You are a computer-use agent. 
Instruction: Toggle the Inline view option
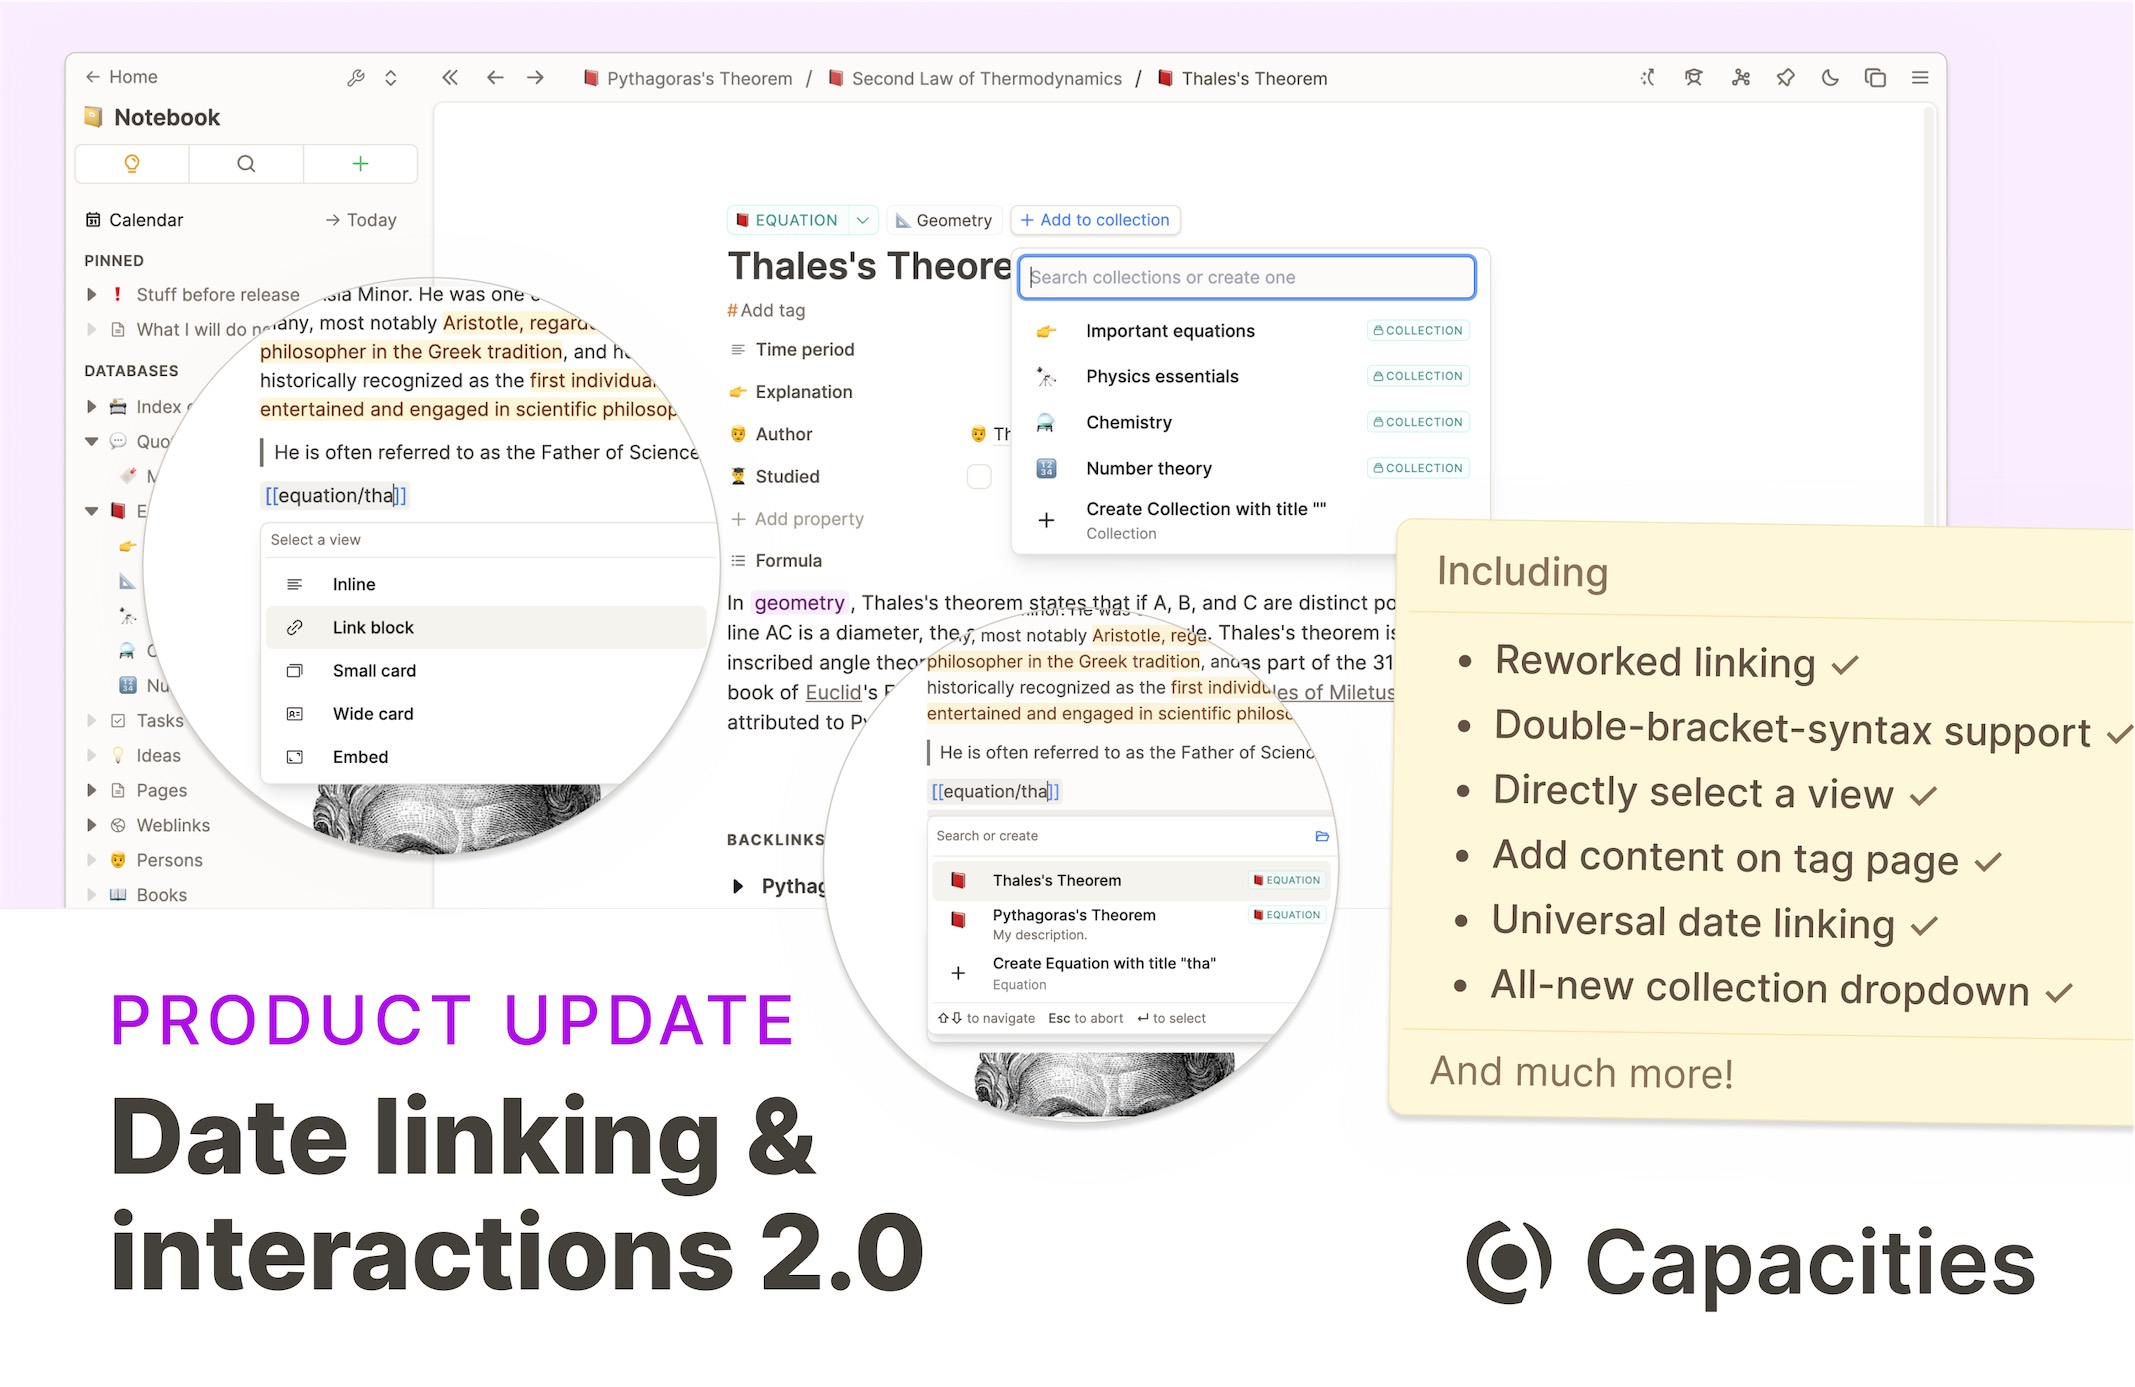point(353,584)
